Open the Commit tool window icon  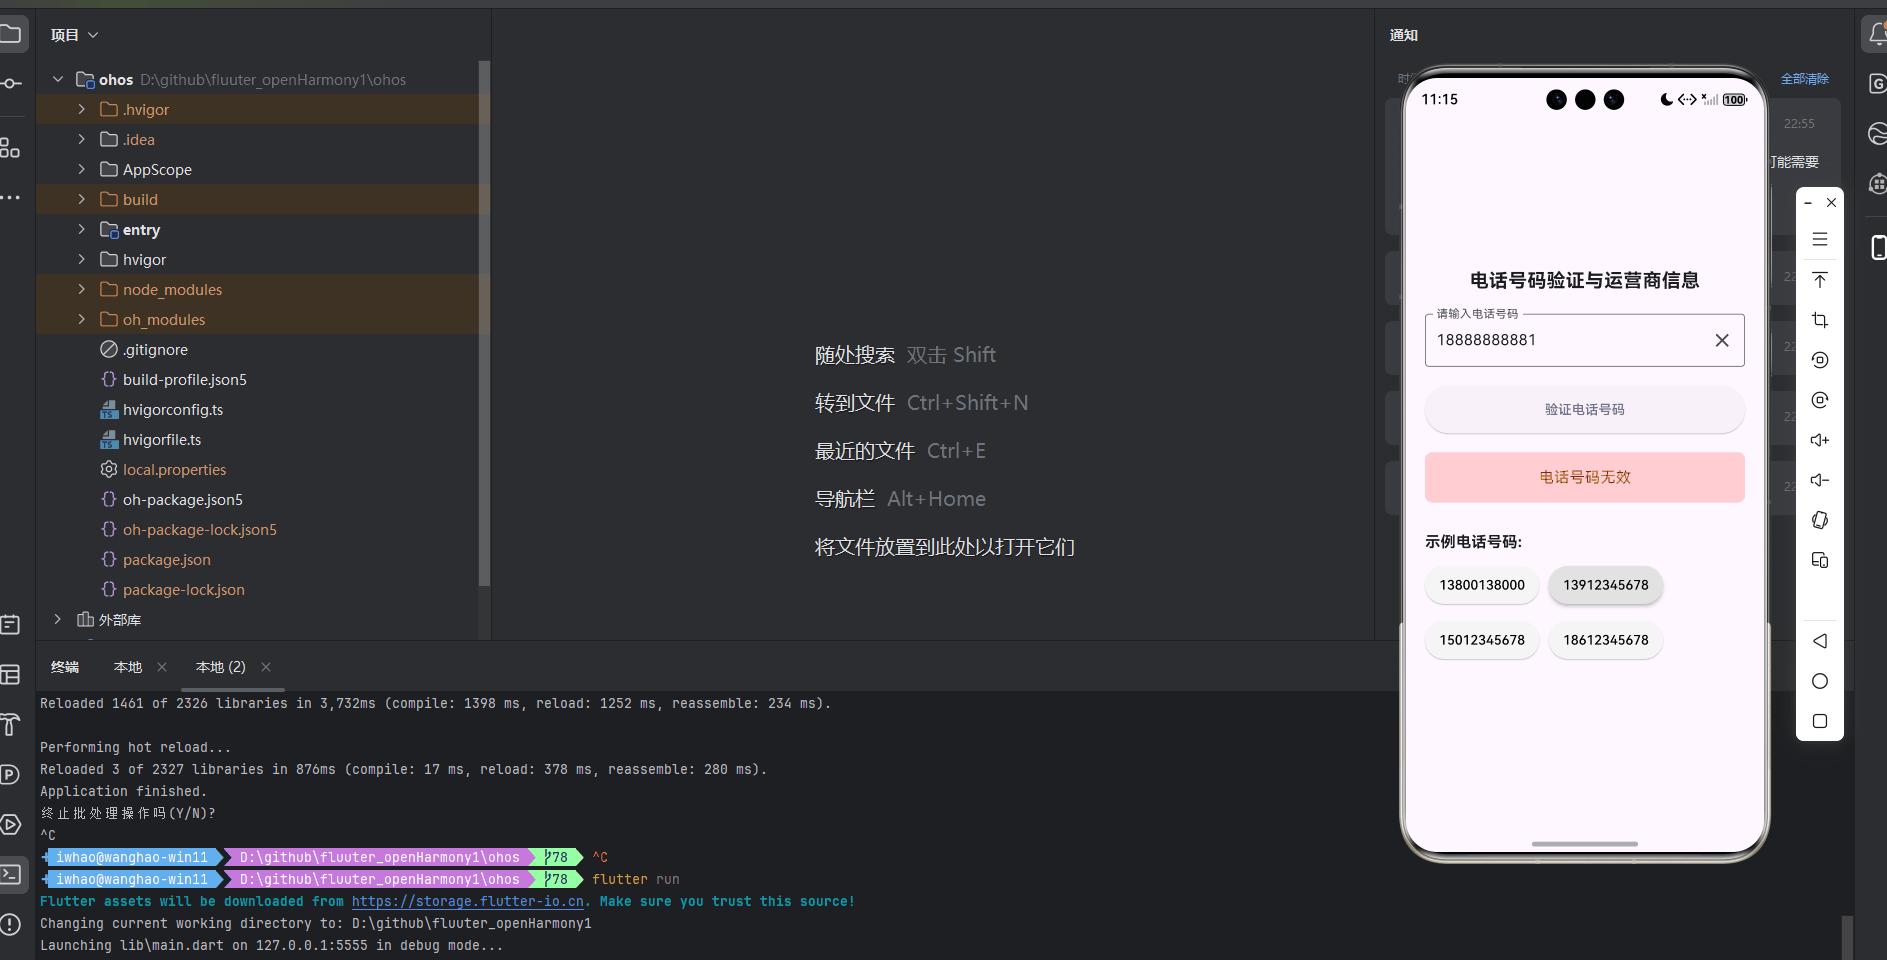[x=11, y=84]
